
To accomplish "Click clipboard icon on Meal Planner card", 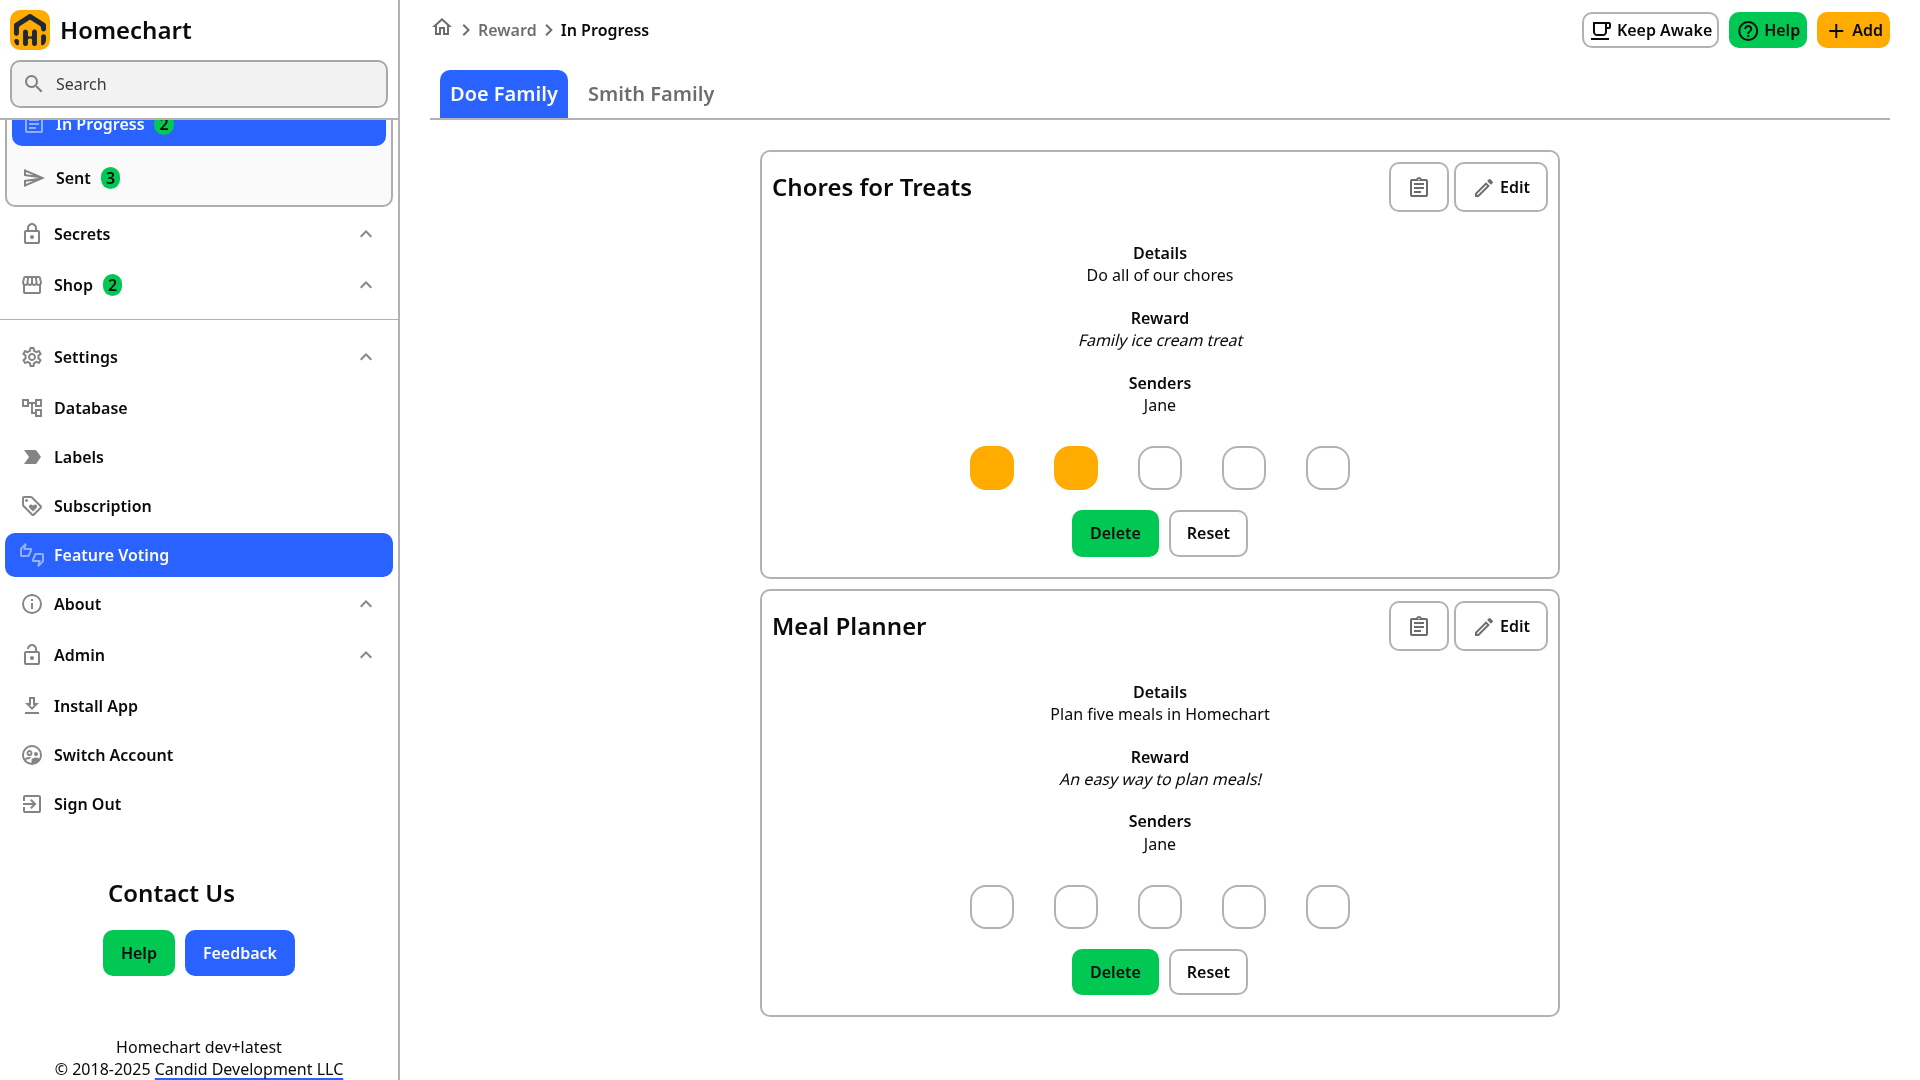I will click(1418, 626).
